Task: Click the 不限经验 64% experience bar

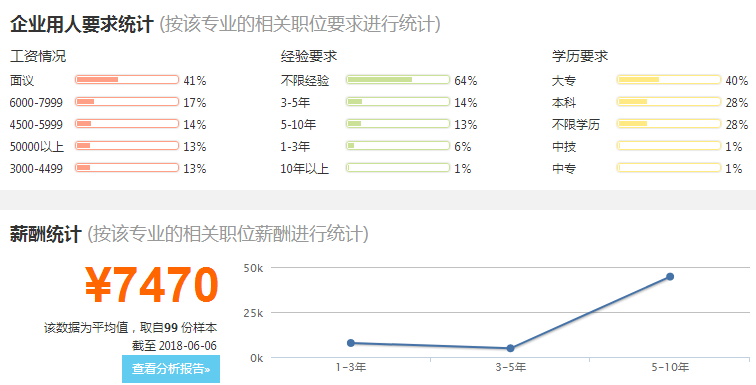Action: click(398, 80)
